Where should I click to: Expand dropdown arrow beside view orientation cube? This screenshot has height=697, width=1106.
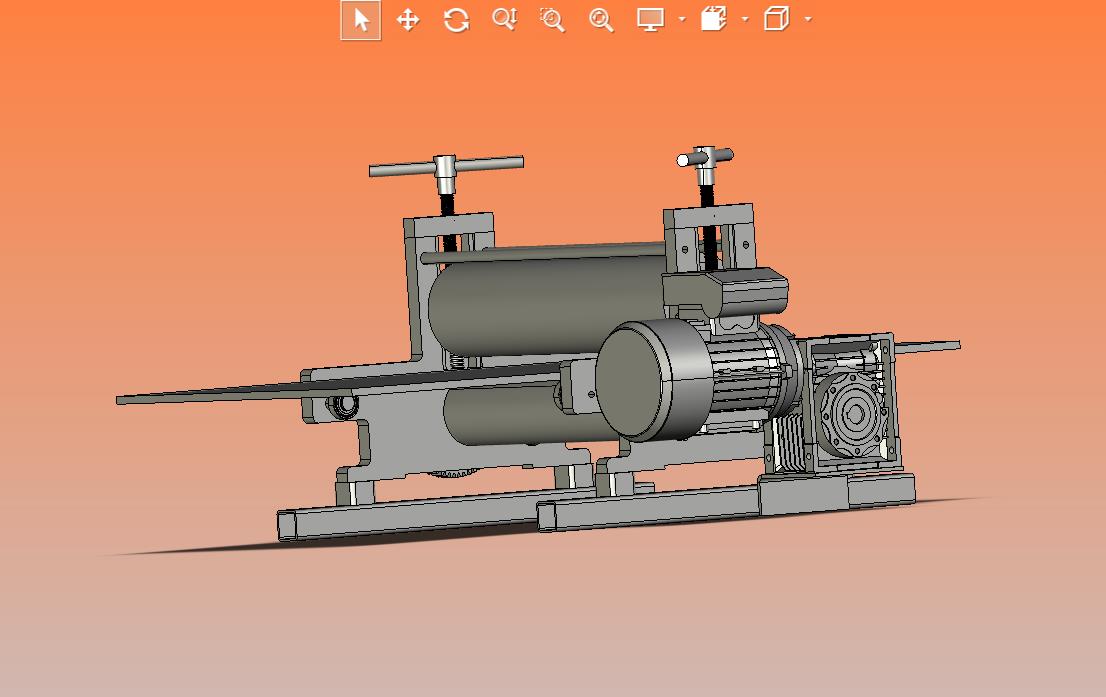(746, 19)
